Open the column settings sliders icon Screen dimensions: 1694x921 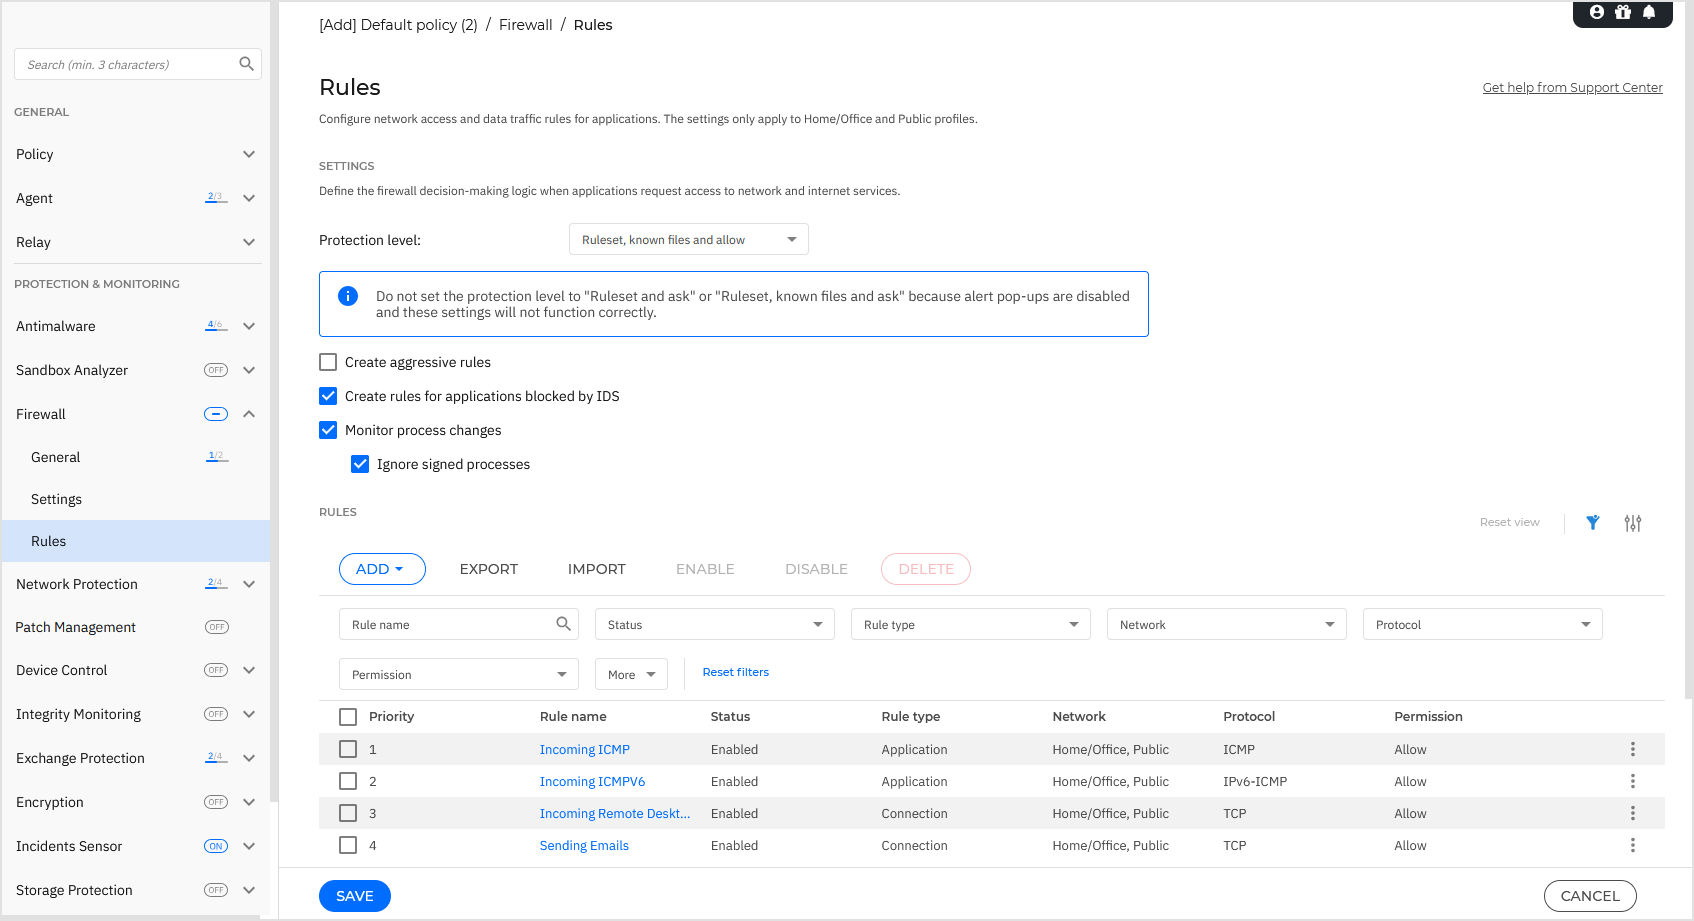point(1632,523)
